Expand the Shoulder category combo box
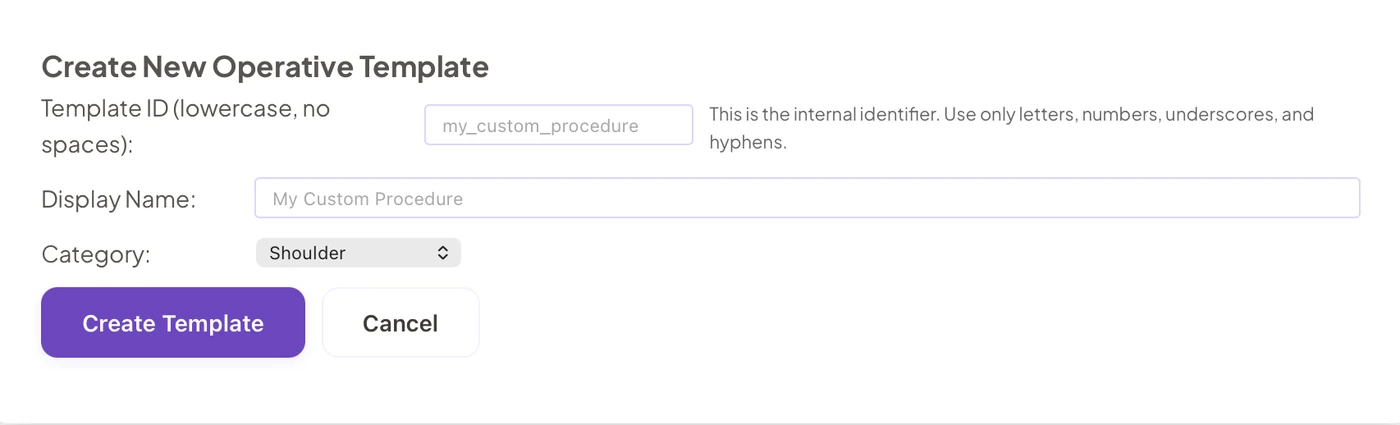 pyautogui.click(x=358, y=253)
